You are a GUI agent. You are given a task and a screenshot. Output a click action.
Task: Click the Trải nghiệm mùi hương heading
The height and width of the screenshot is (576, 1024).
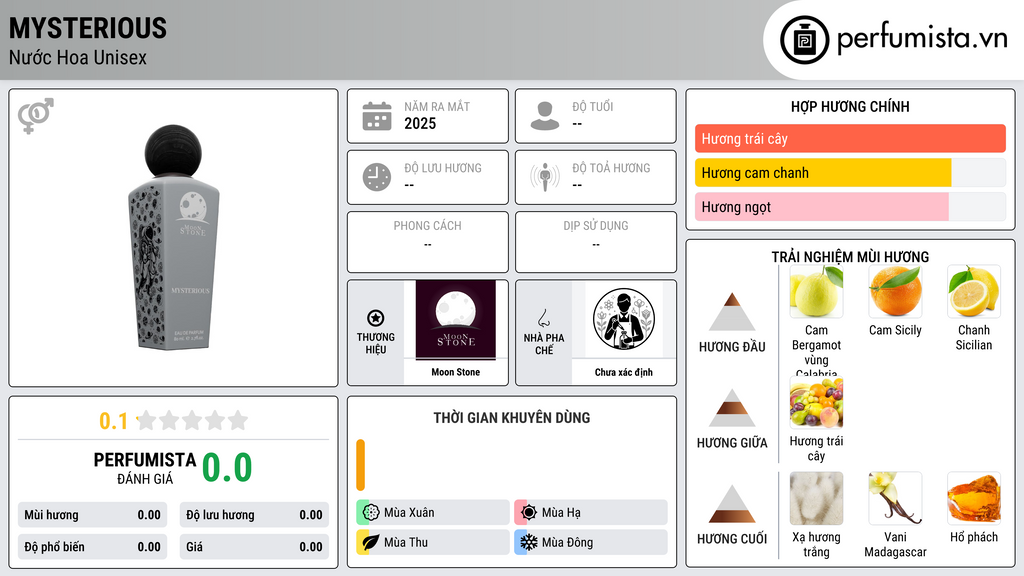coord(850,257)
